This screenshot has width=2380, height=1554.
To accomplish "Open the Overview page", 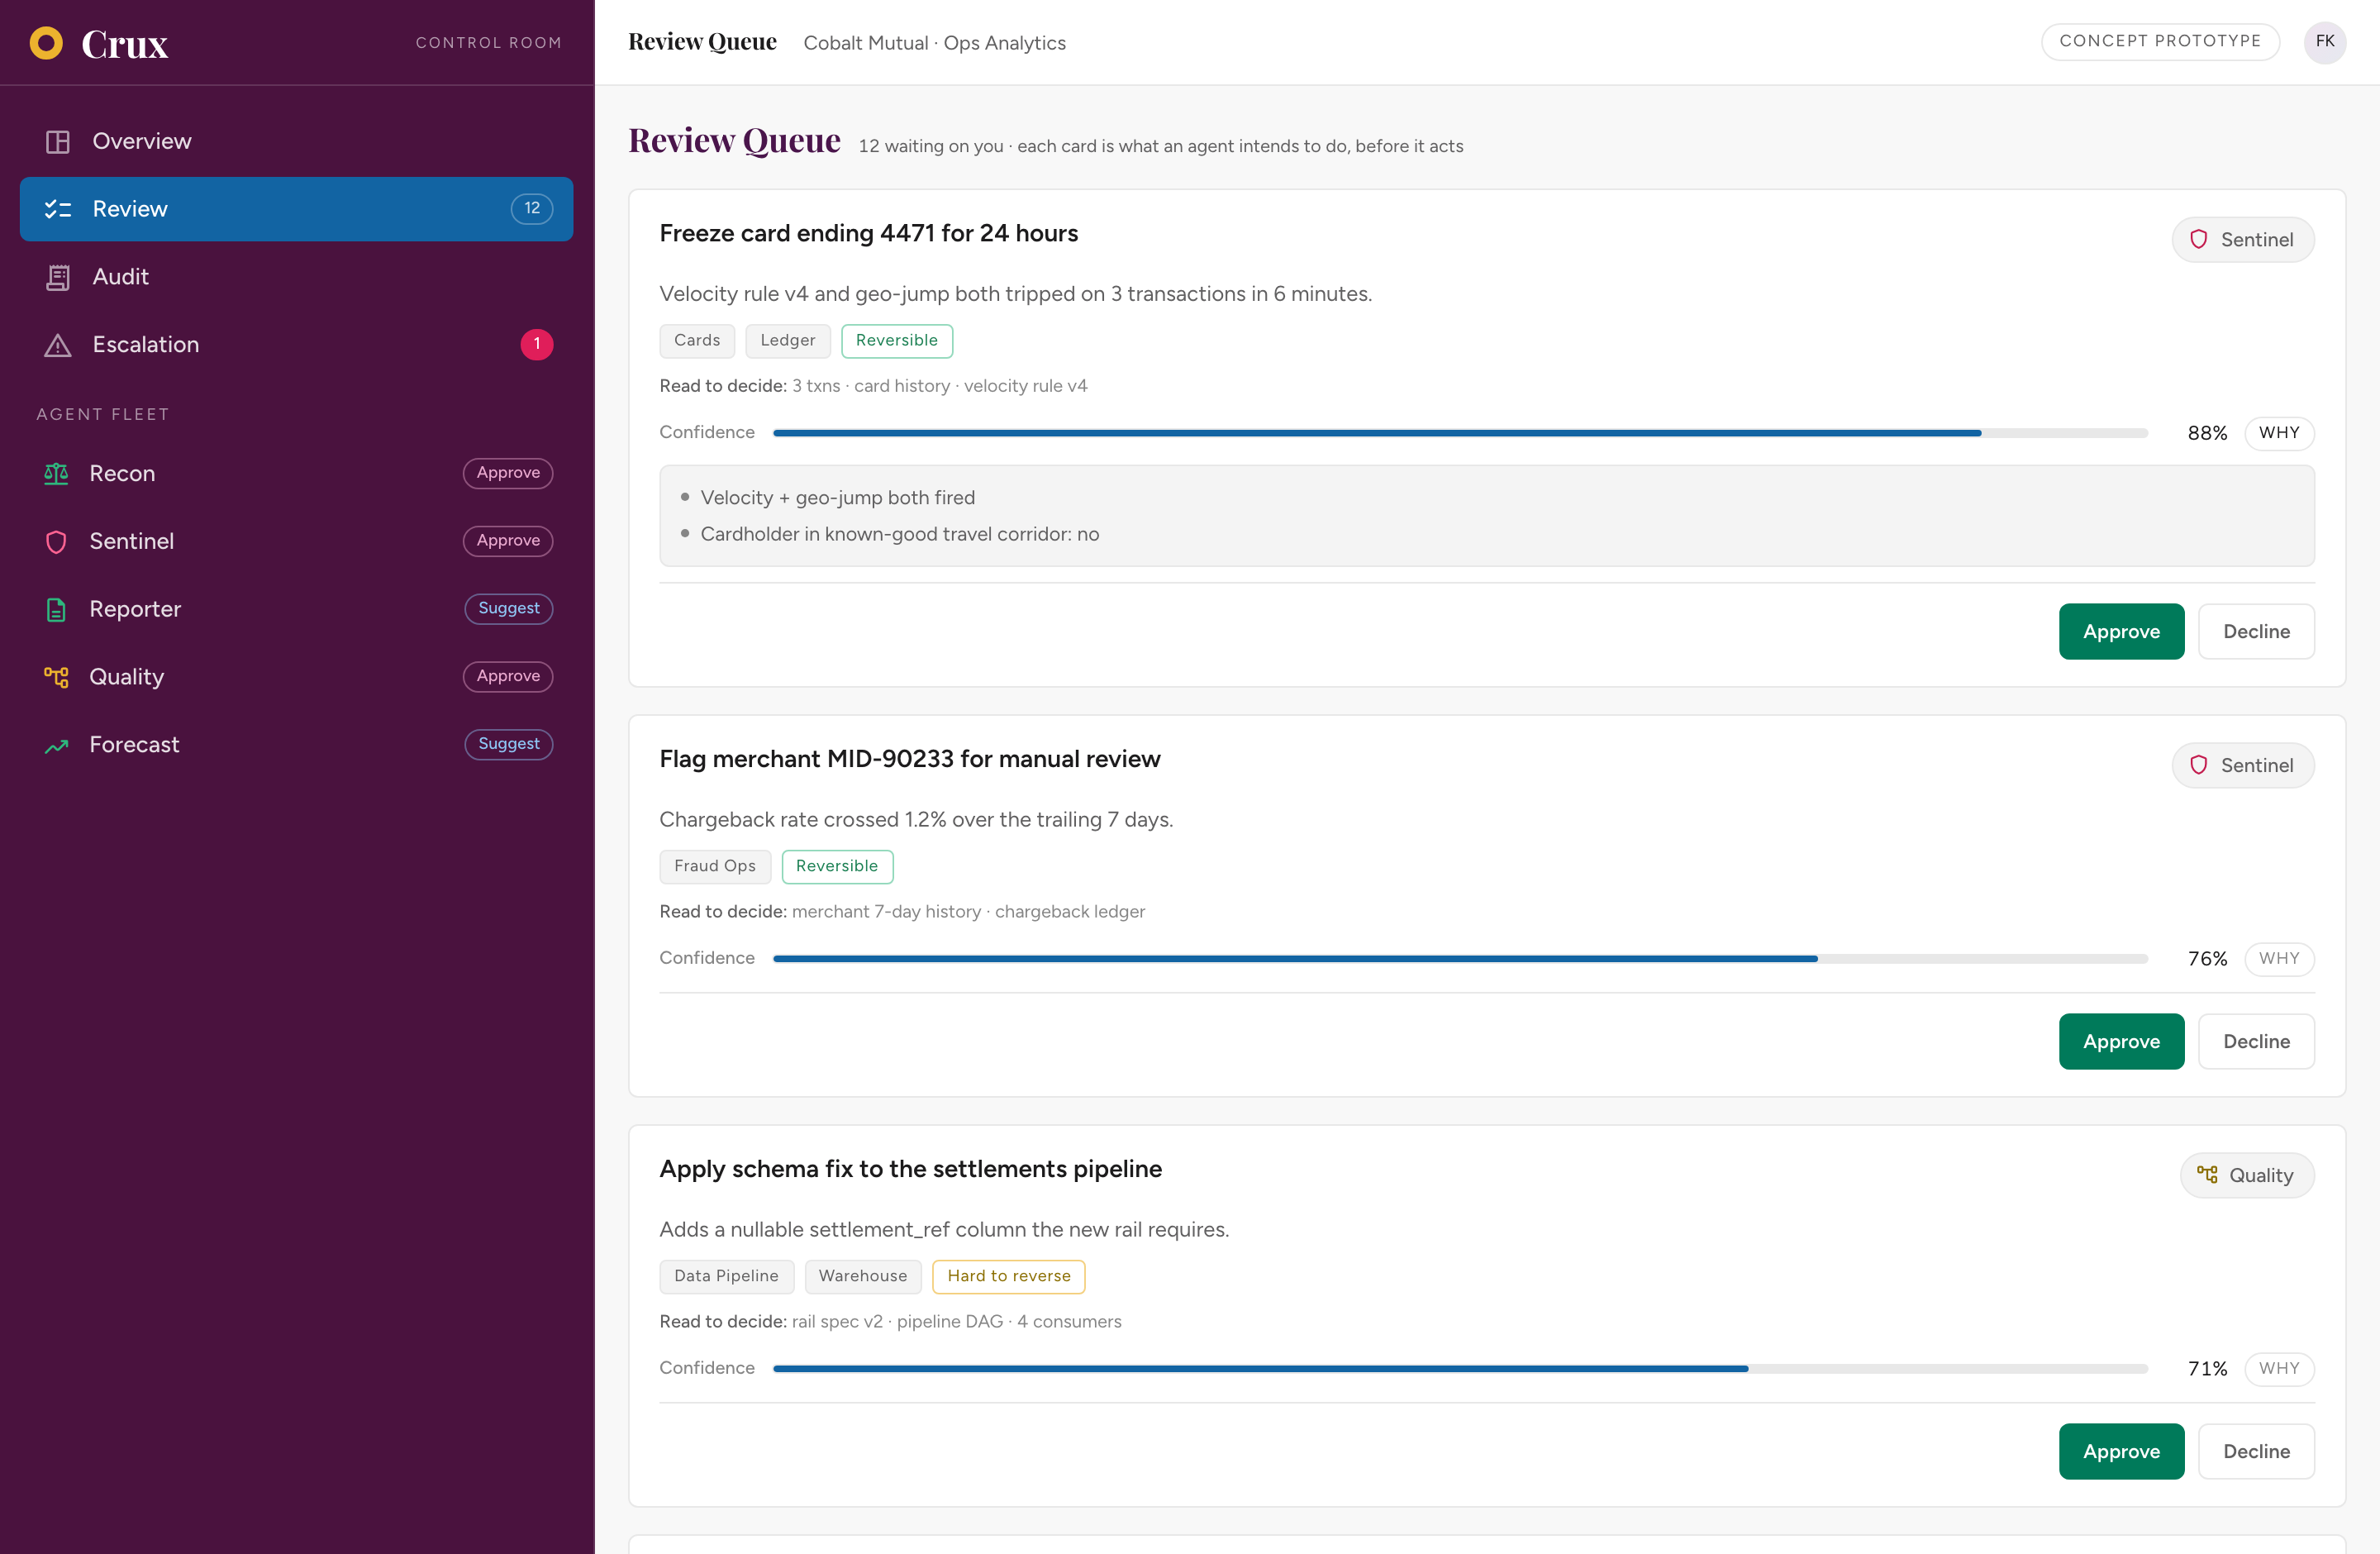I will click(x=296, y=141).
